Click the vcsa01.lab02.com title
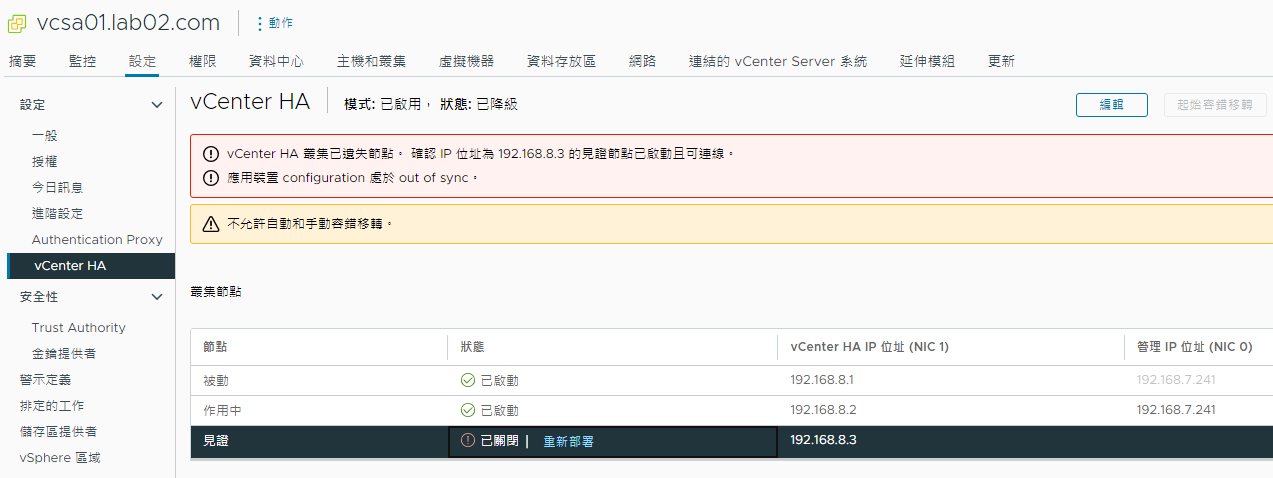 [x=128, y=22]
